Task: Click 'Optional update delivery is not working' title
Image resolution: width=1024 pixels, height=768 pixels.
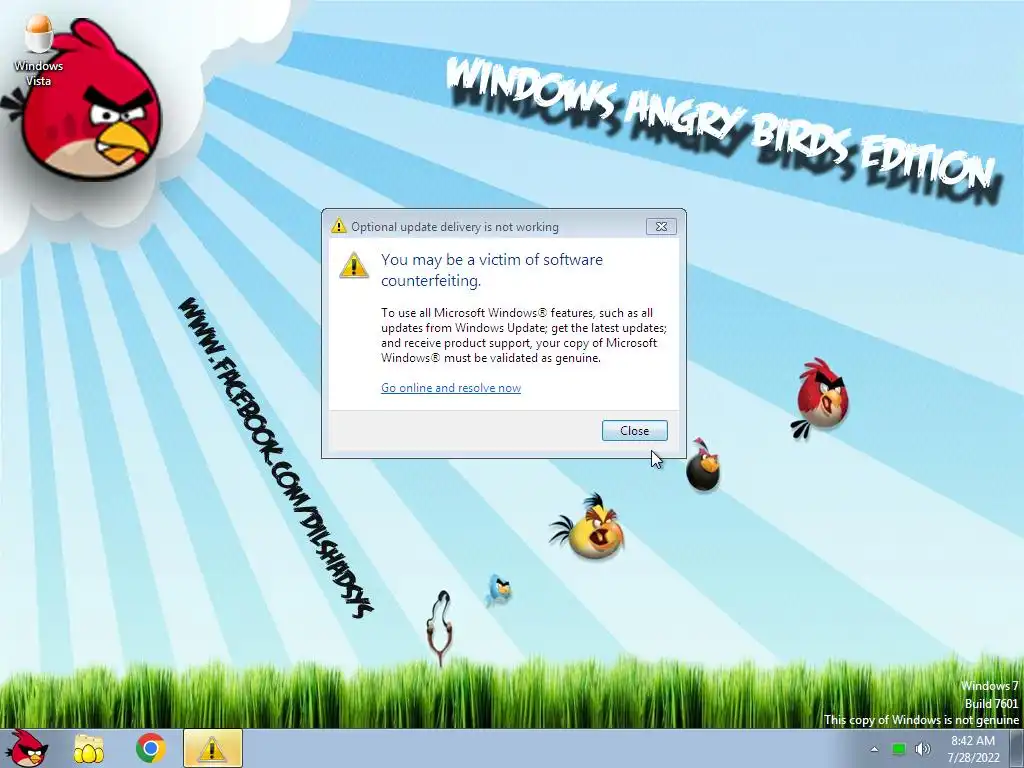Action: pos(455,227)
